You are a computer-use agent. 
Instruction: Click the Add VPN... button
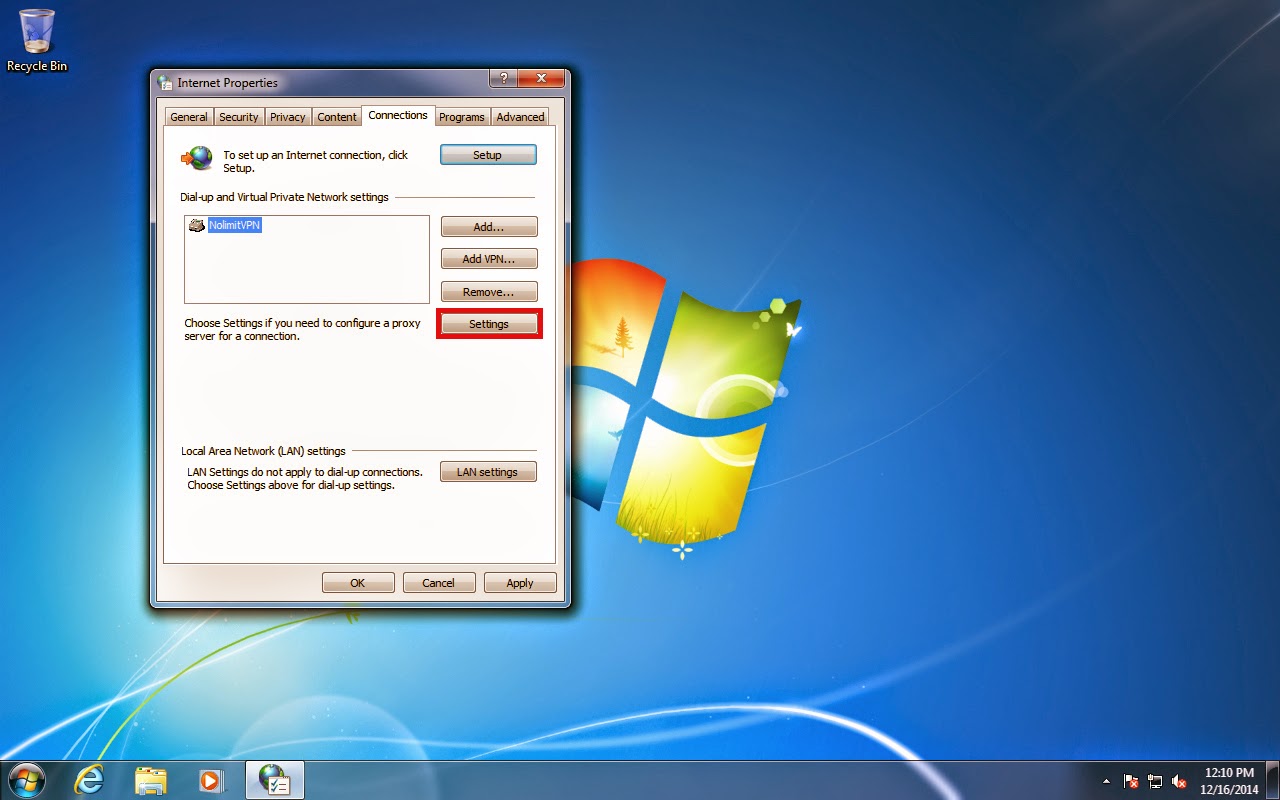(489, 259)
